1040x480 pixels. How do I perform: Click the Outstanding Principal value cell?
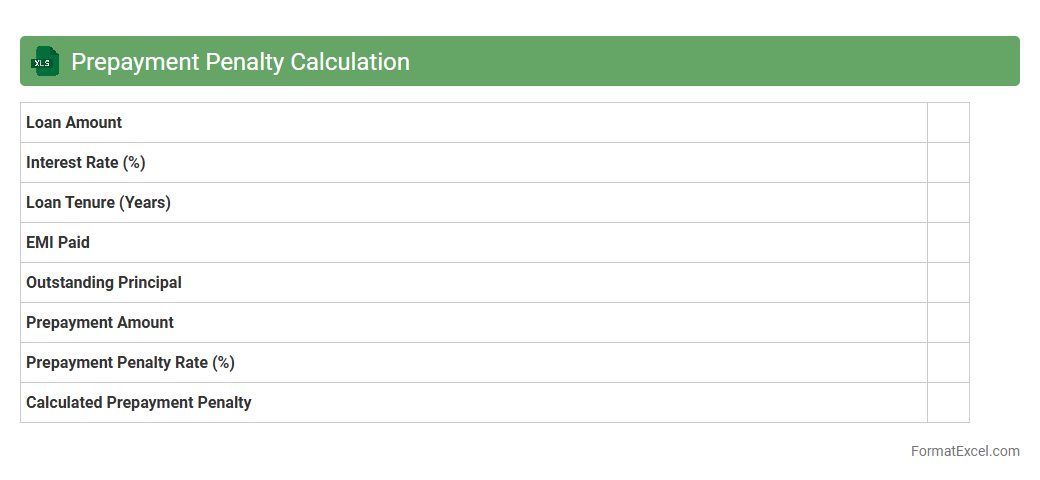click(948, 282)
